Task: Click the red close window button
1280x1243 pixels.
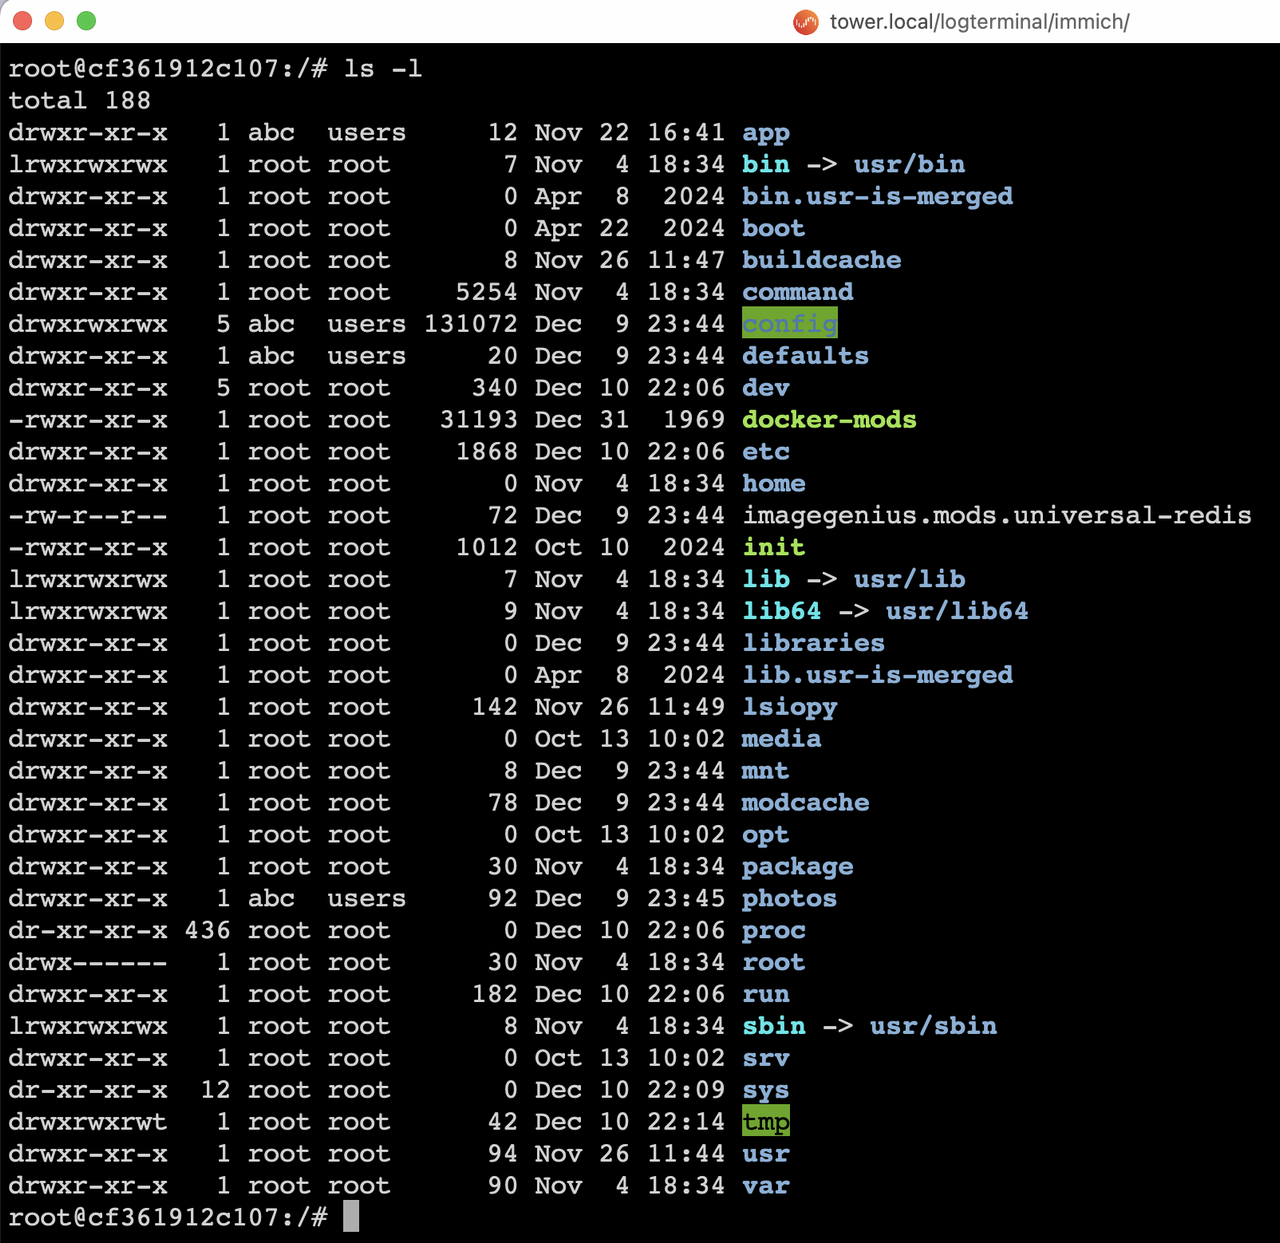Action: point(23,21)
